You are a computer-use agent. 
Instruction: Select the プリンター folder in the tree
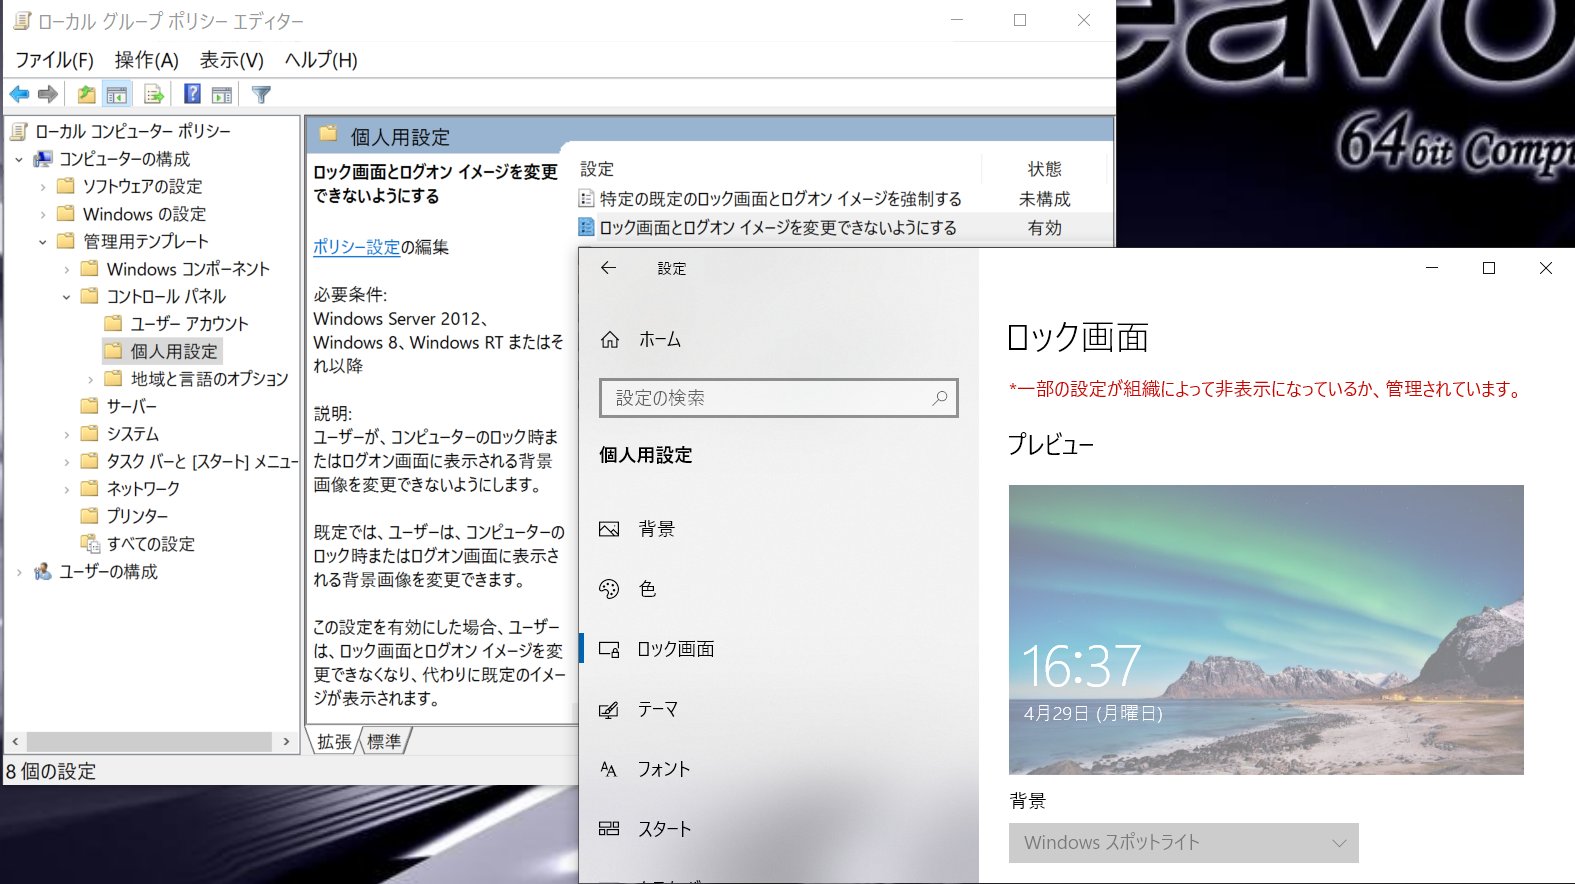pos(137,516)
